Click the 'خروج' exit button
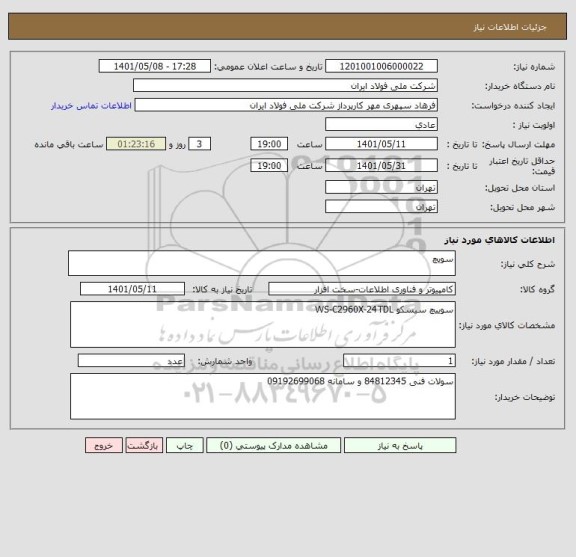This screenshot has height=557, width=576. pos(104,445)
